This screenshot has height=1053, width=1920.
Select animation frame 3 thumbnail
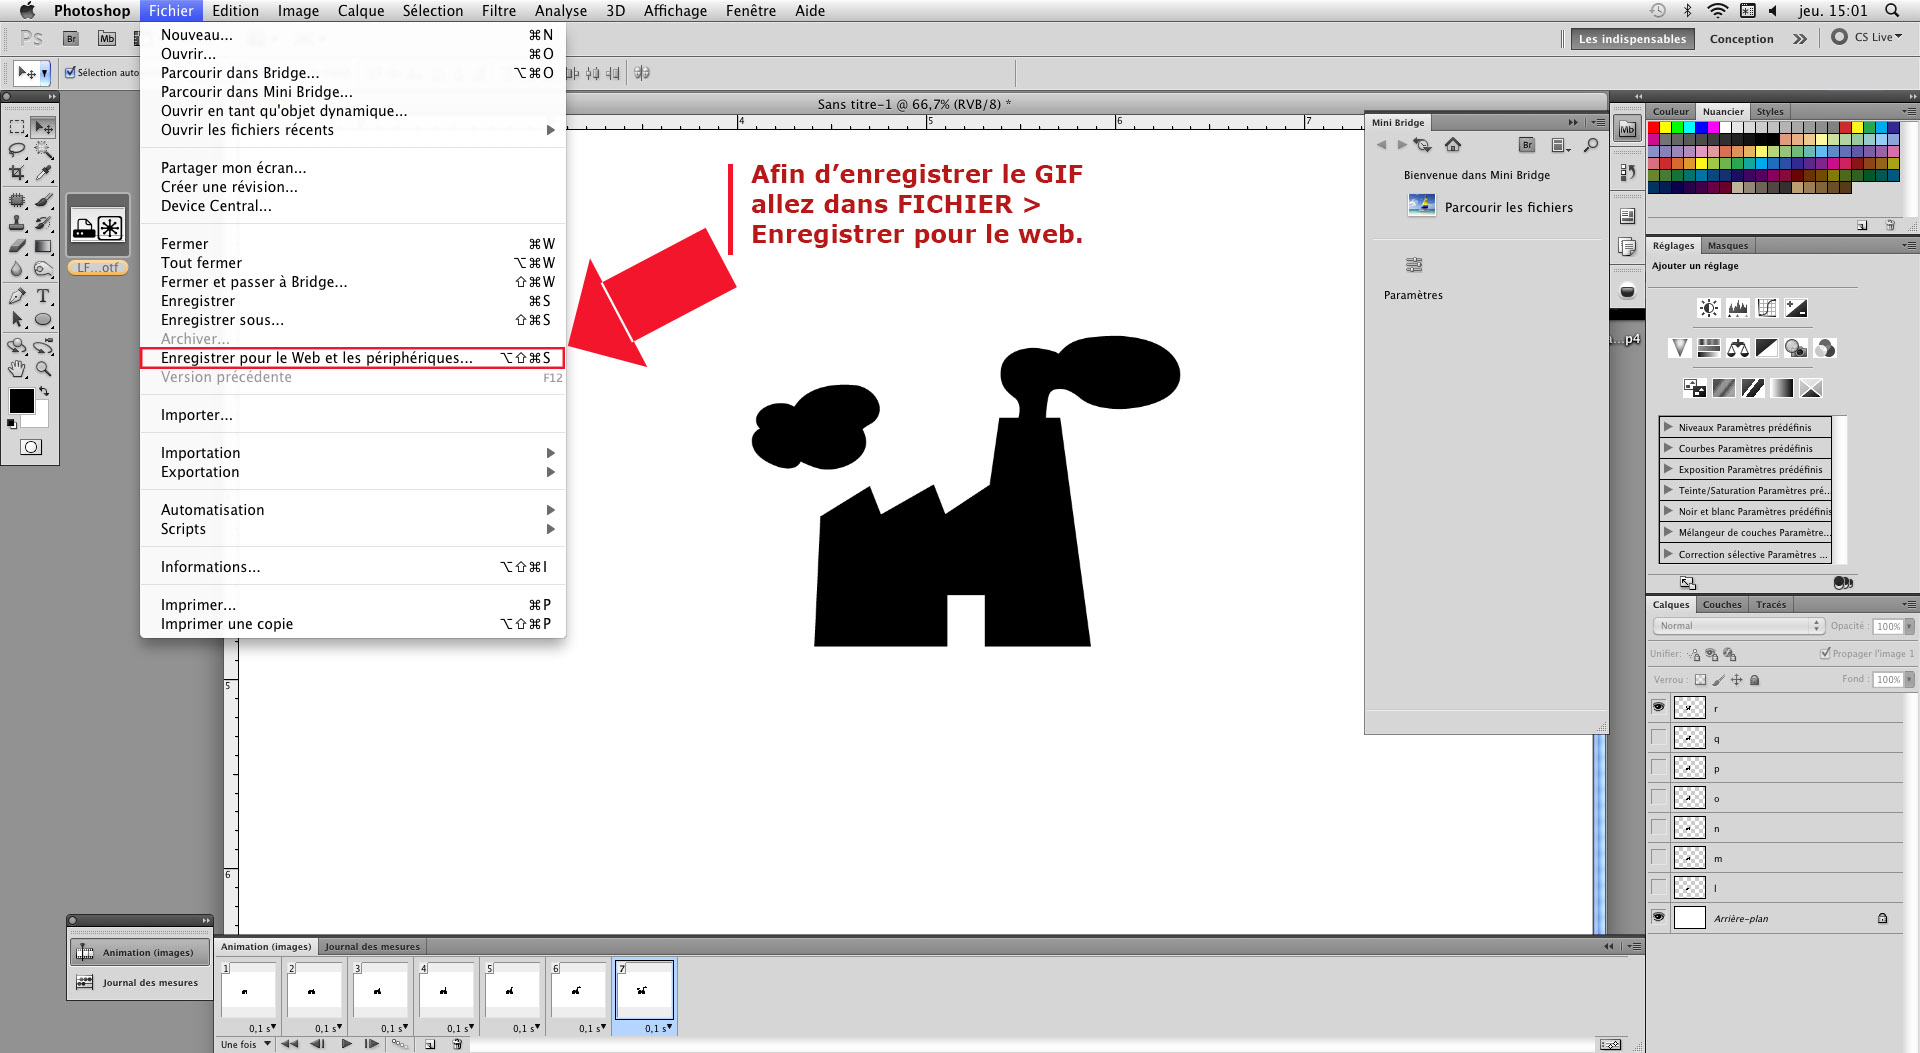tap(379, 991)
